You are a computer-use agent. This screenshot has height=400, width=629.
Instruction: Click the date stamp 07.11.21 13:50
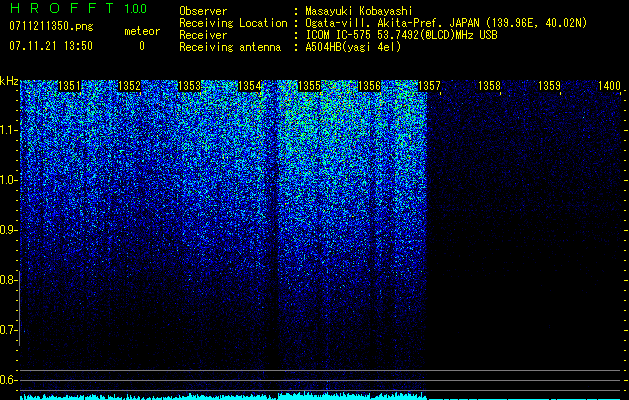51,45
